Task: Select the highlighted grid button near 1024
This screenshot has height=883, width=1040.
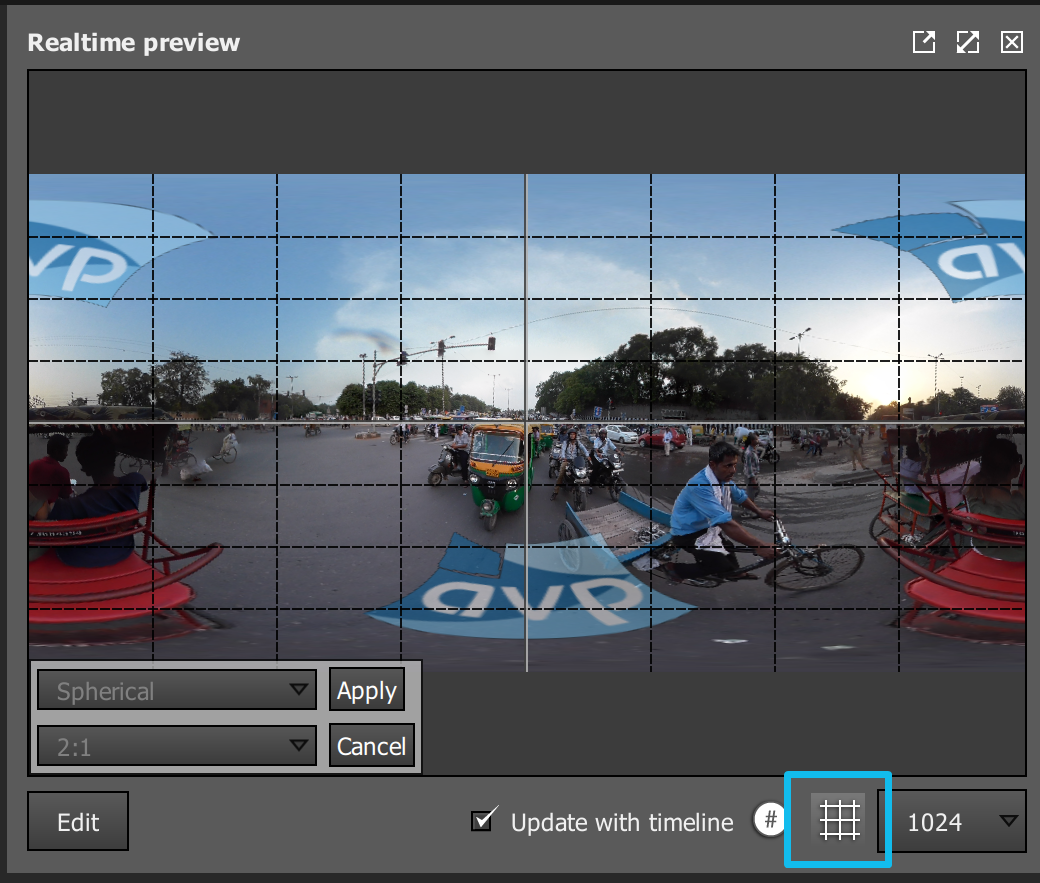Action: [x=837, y=820]
